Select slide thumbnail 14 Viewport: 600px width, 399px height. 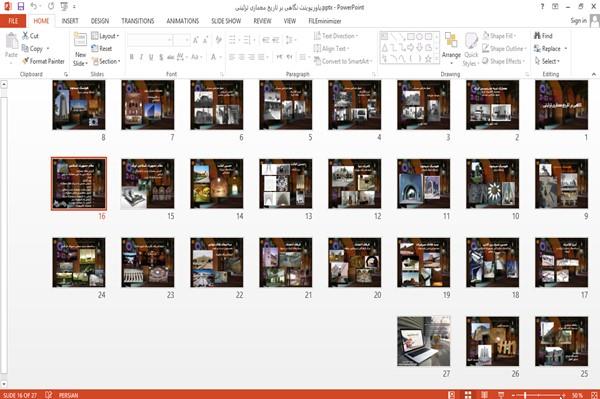coord(217,184)
